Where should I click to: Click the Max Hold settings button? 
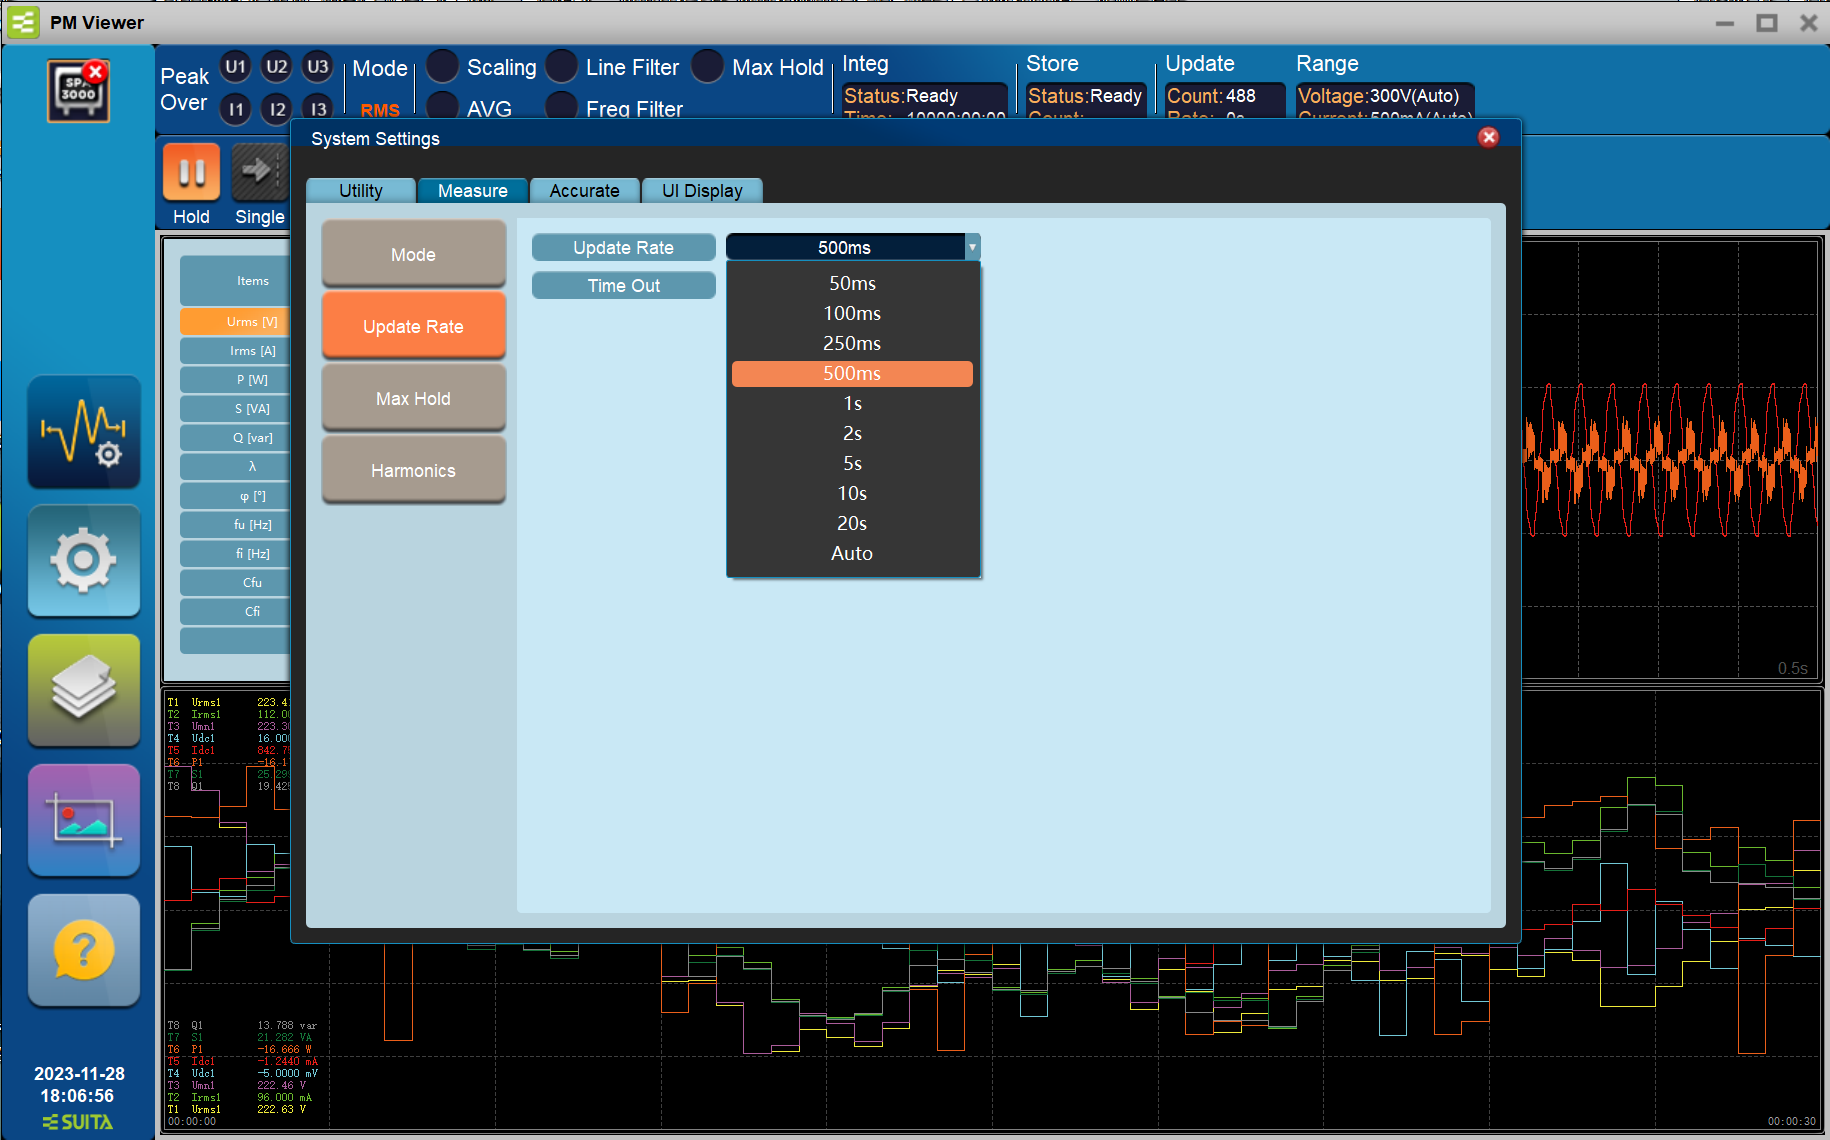pos(413,399)
